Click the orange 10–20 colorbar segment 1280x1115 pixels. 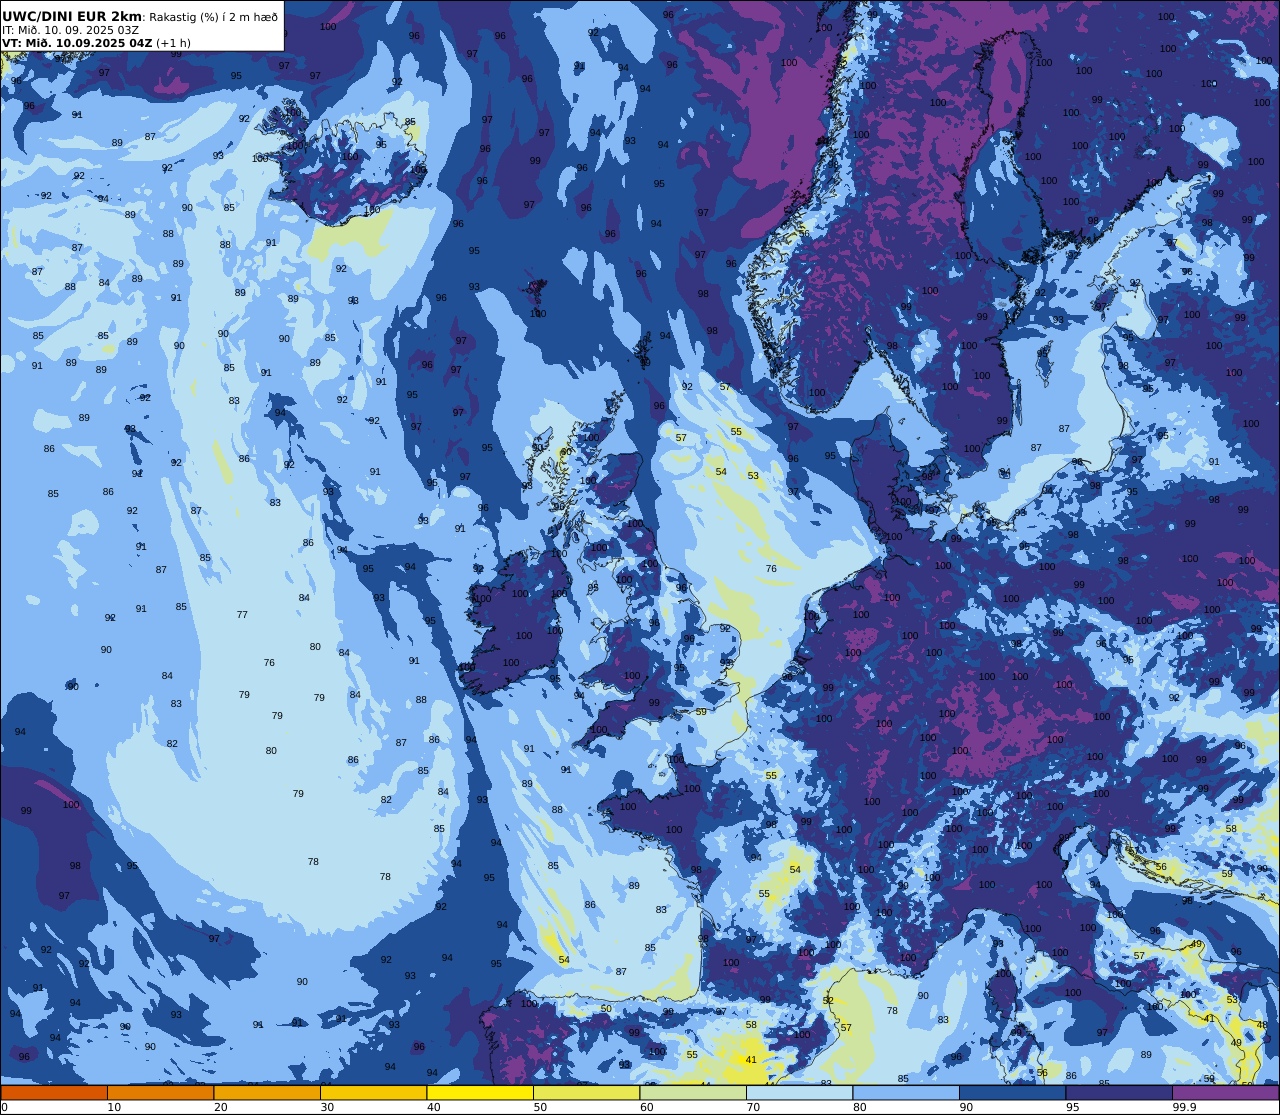pyautogui.click(x=160, y=1093)
